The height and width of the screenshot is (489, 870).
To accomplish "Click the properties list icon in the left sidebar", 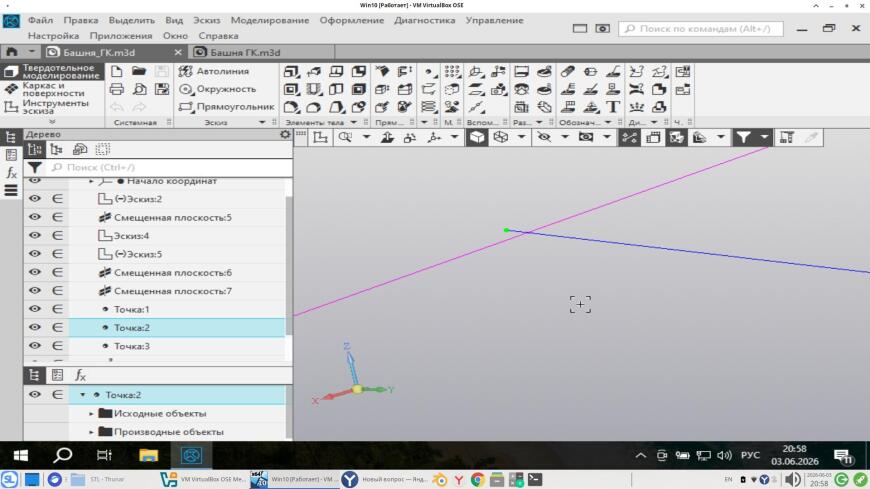I will [11, 155].
